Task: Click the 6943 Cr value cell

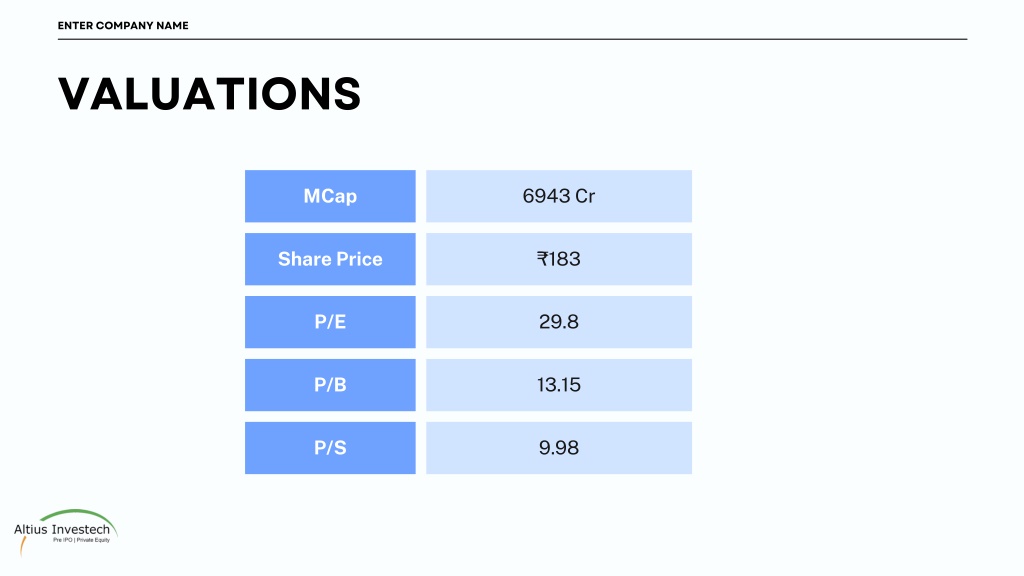Action: [x=558, y=196]
